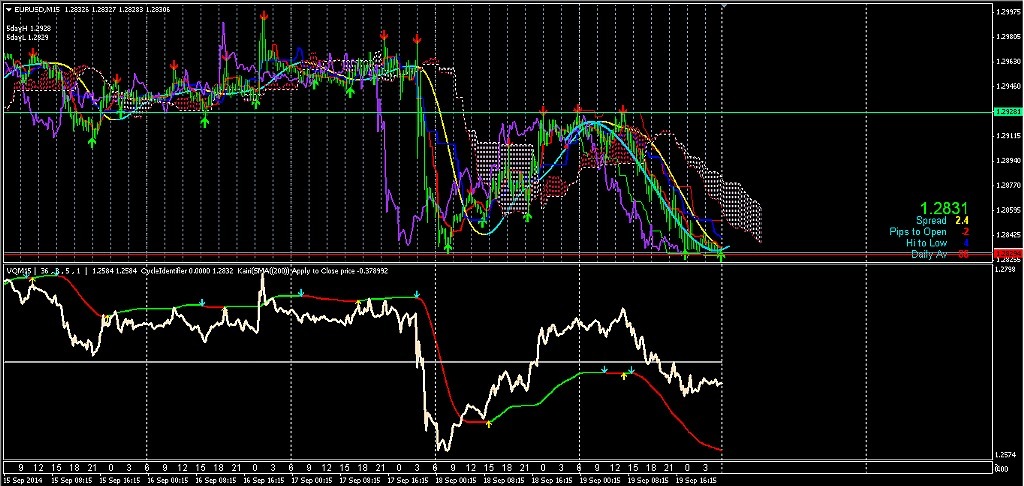Screen dimensions: 1024x486
Task: Click the Pips to Open label
Action: click(917, 232)
